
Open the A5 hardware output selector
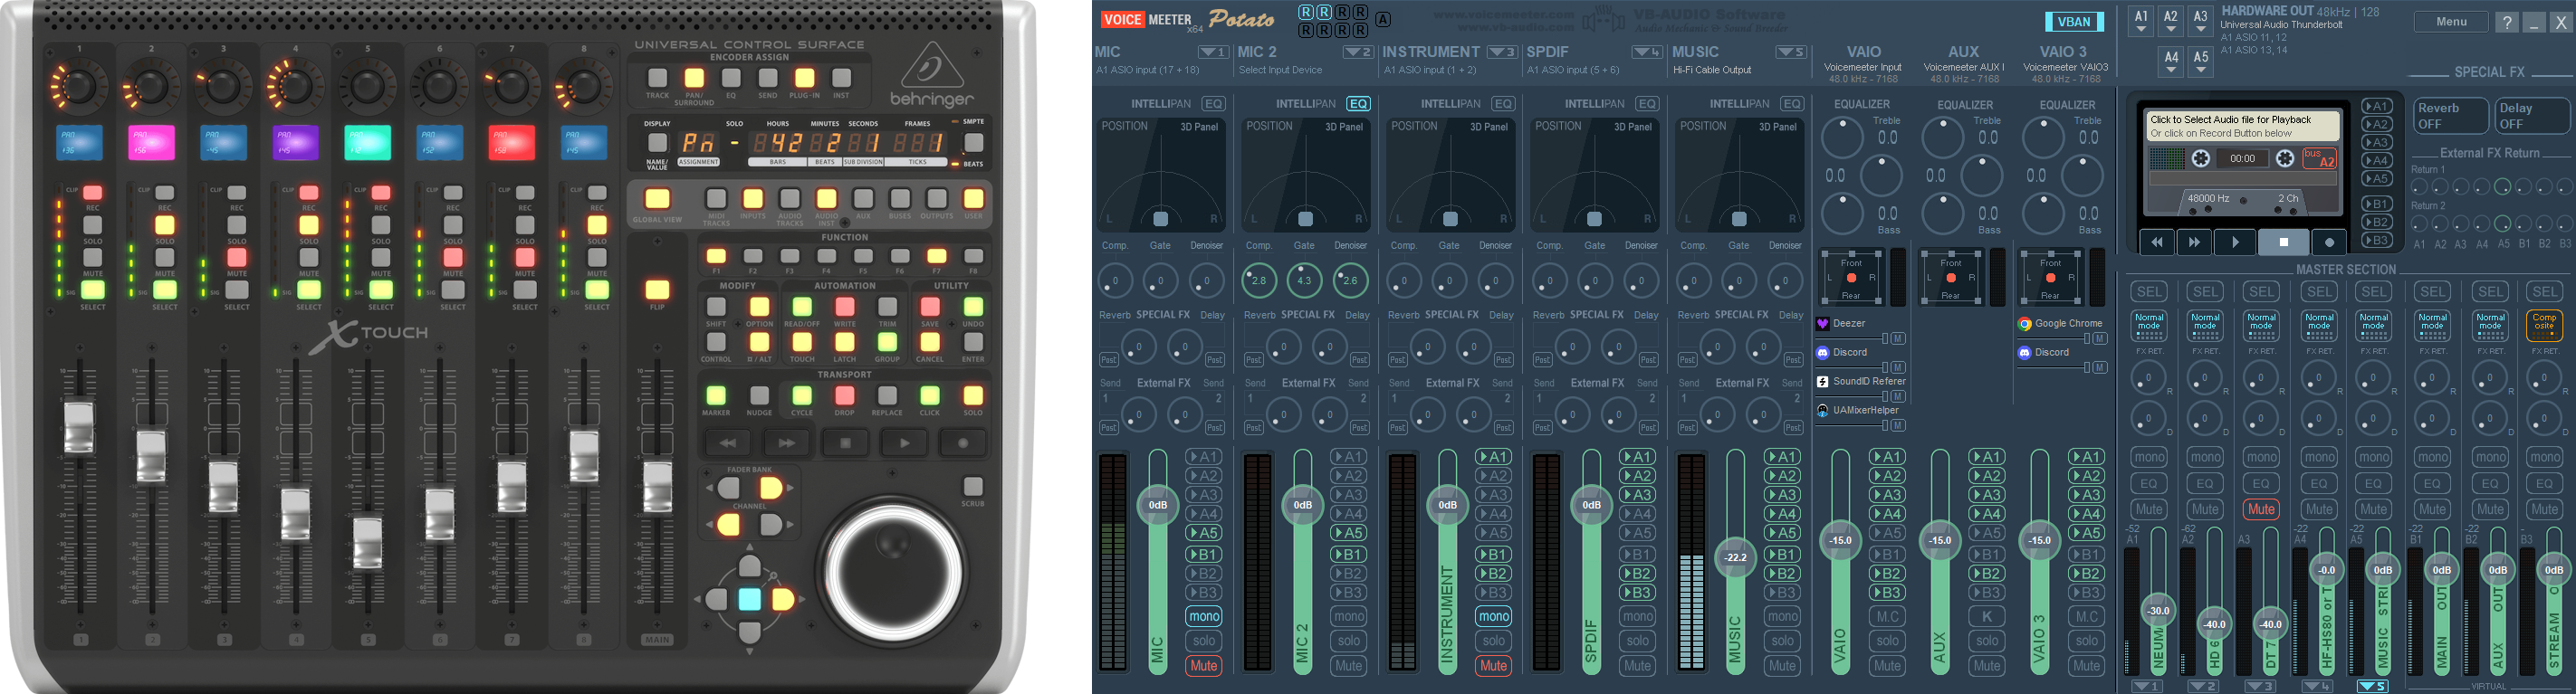point(2201,62)
